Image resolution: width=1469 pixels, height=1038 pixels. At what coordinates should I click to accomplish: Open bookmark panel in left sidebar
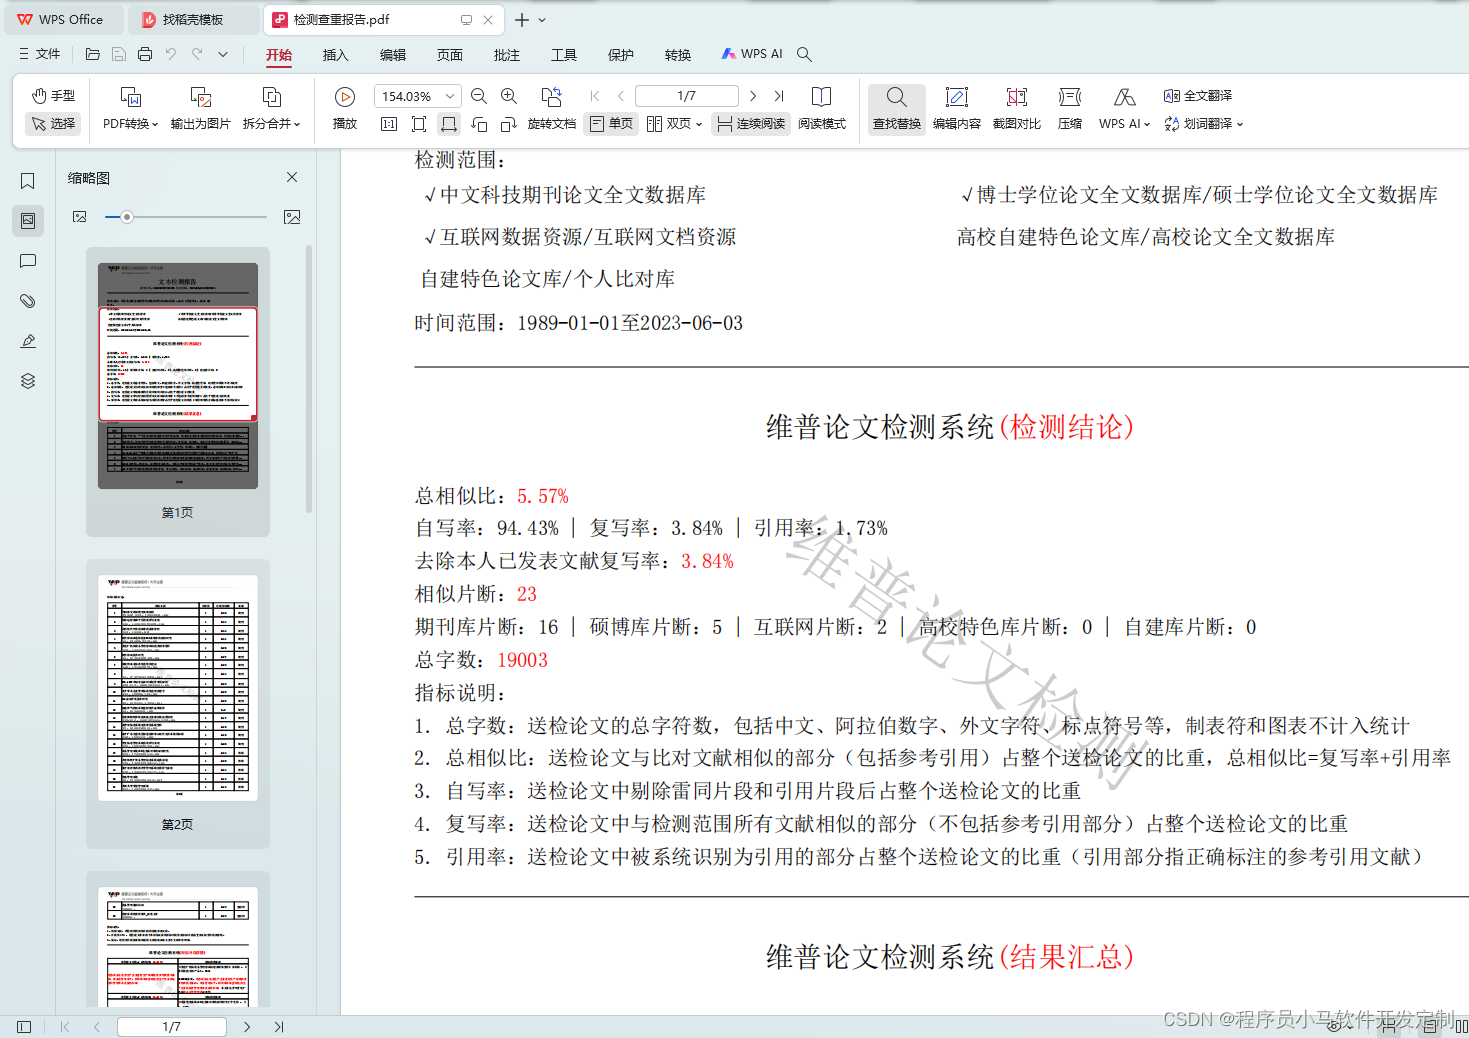tap(28, 181)
